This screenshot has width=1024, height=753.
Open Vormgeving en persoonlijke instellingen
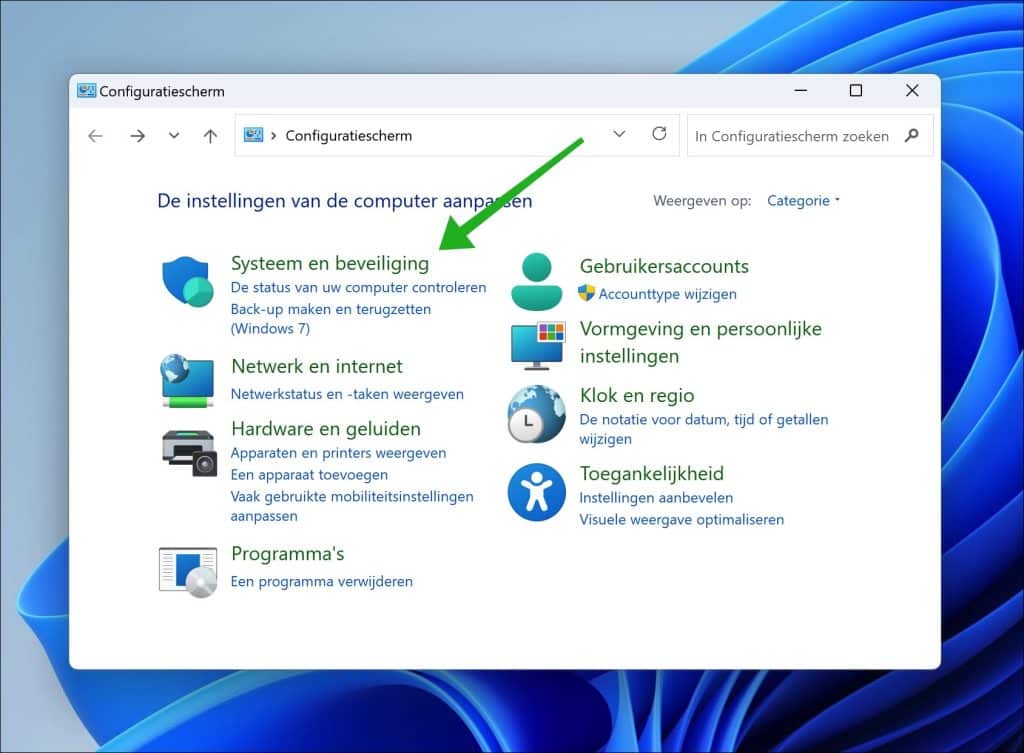click(701, 342)
